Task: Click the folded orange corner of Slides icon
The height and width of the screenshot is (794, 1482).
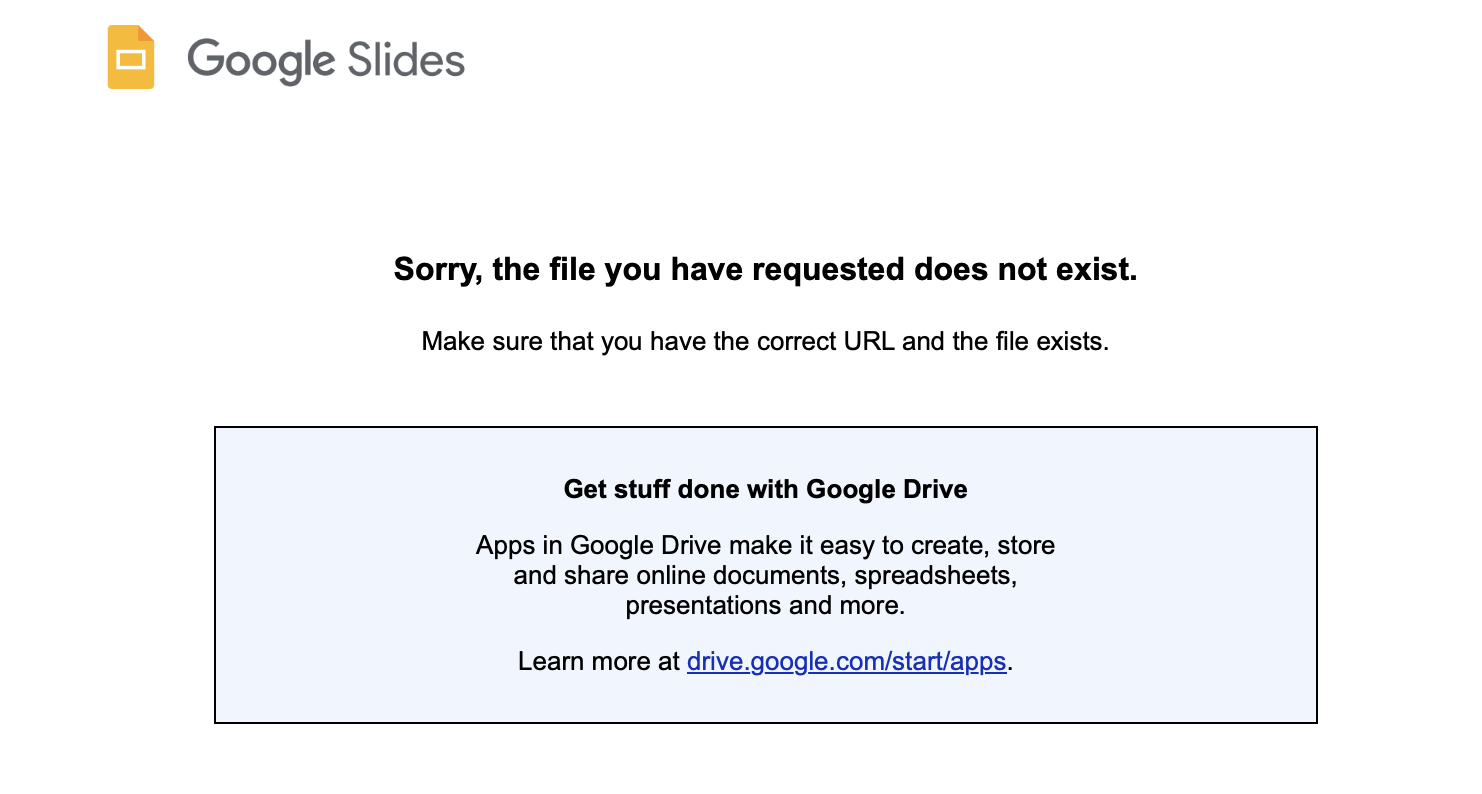Action: tap(146, 33)
